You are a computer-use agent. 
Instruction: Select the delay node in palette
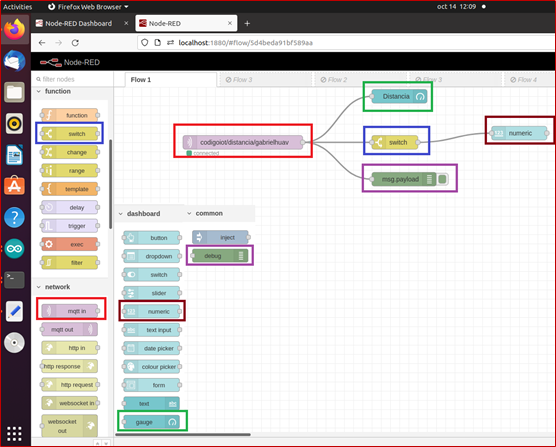(70, 207)
